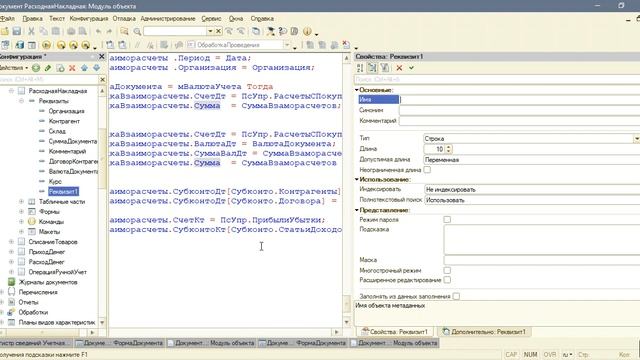The width and height of the screenshot is (640, 360).
Task: Collapse the Использование properties section
Action: click(x=357, y=179)
